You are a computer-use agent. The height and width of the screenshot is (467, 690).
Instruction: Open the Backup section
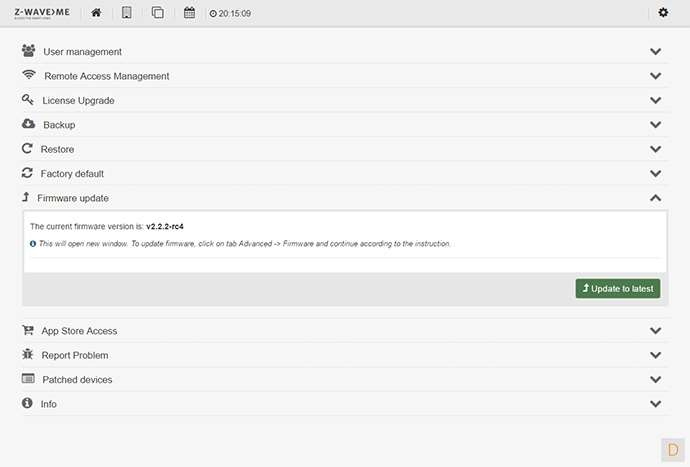(59, 125)
